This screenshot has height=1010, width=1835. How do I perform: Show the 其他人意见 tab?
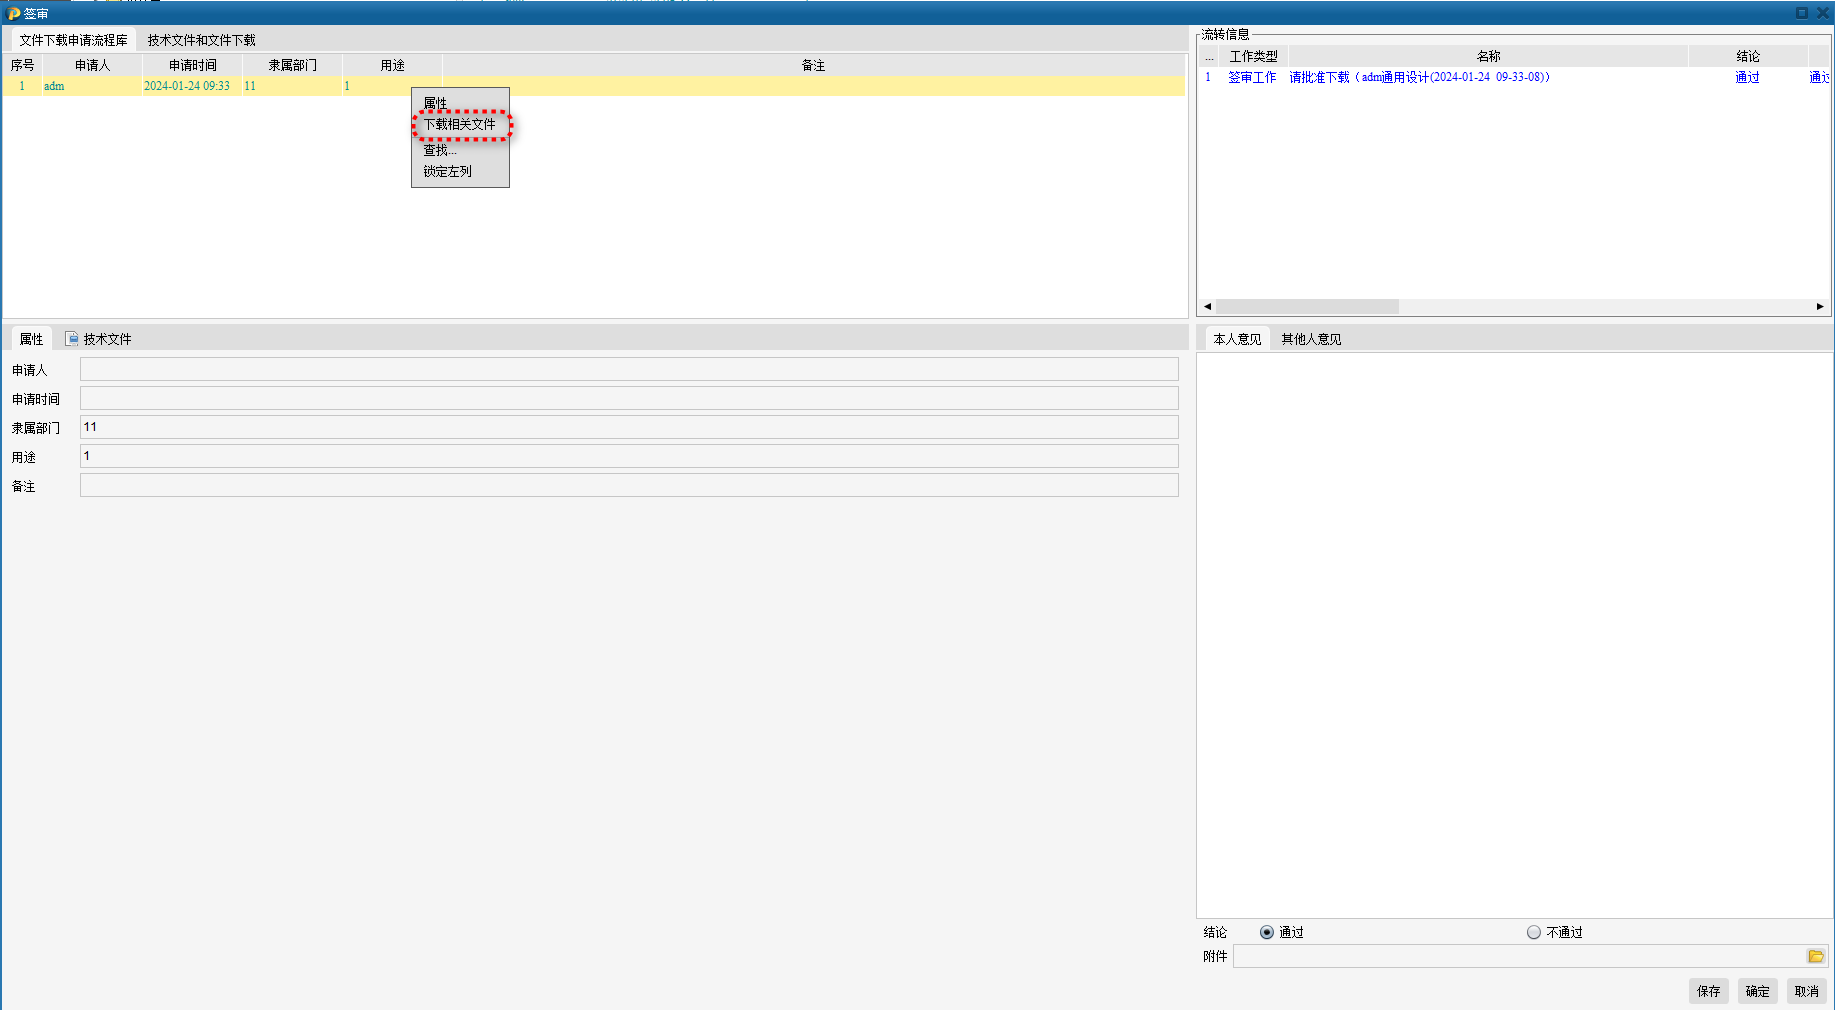(x=1311, y=339)
